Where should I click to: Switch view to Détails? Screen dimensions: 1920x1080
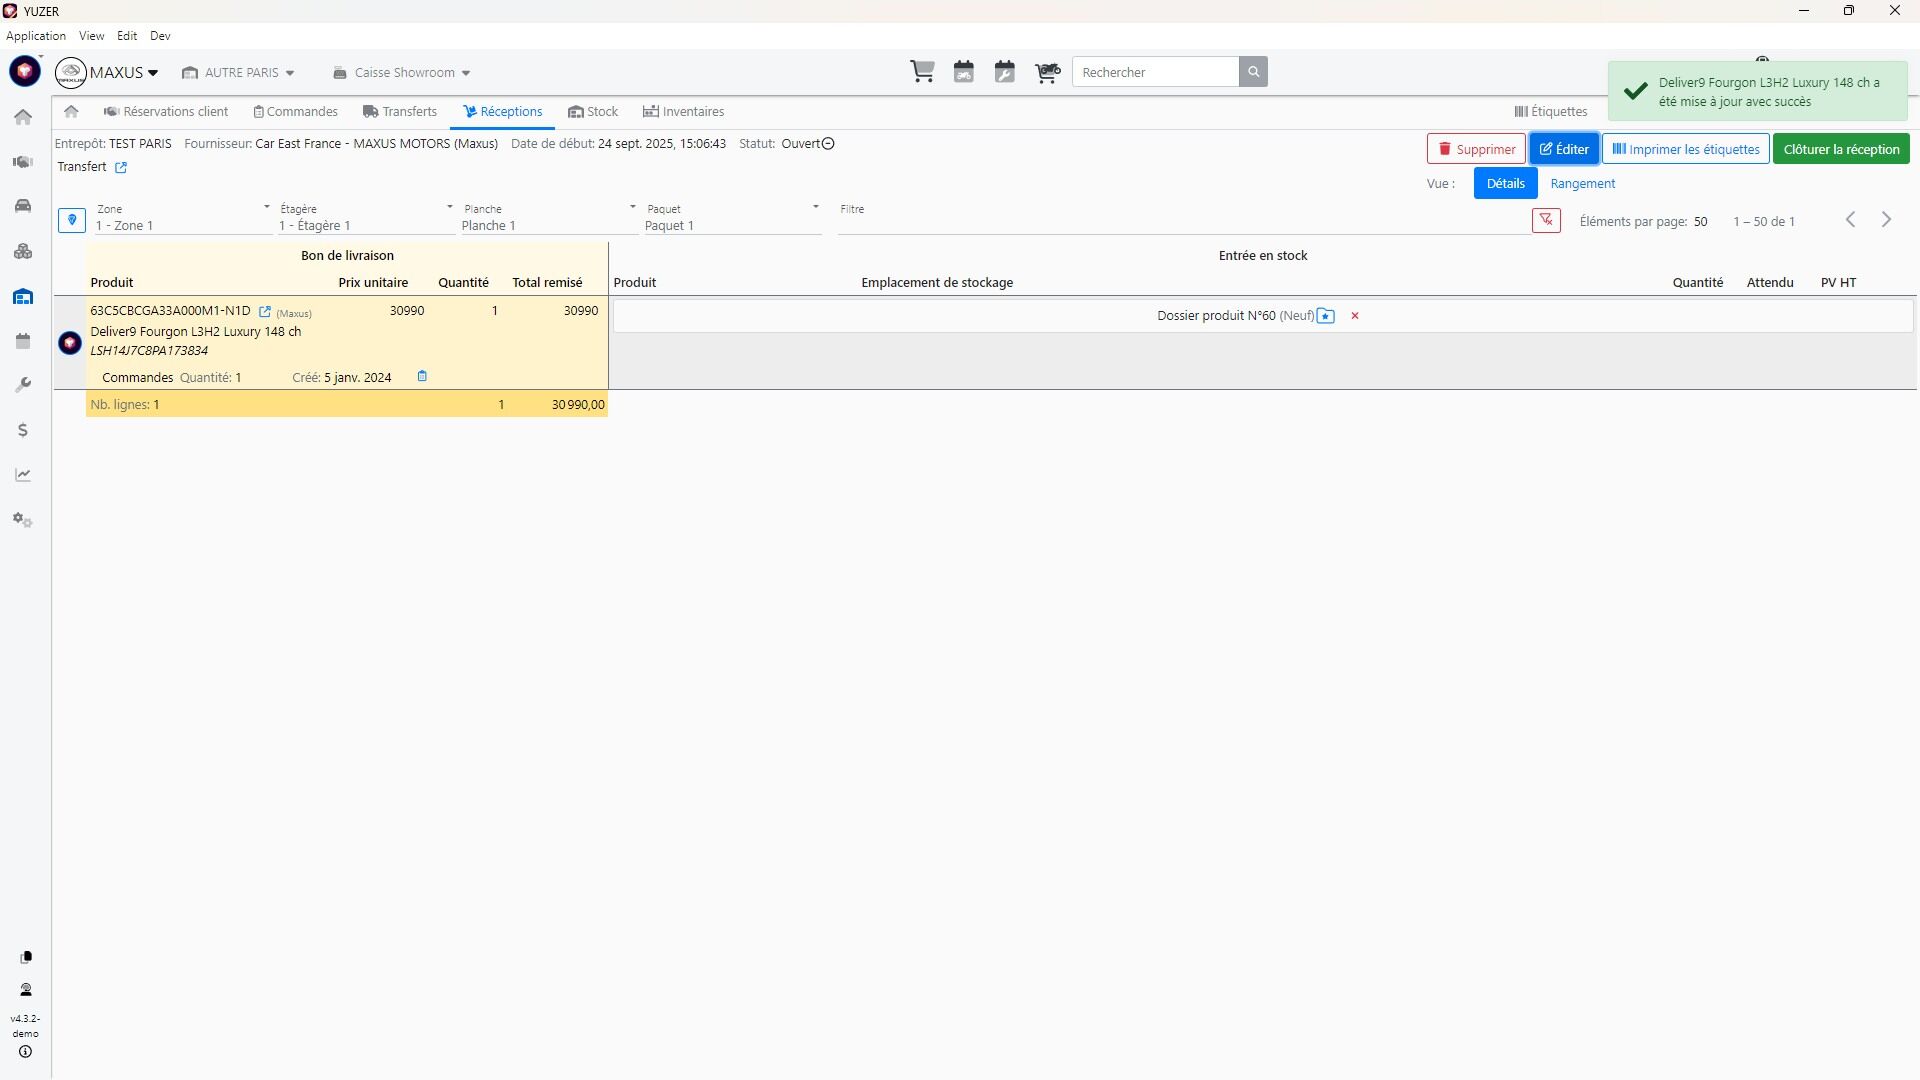[1505, 184]
